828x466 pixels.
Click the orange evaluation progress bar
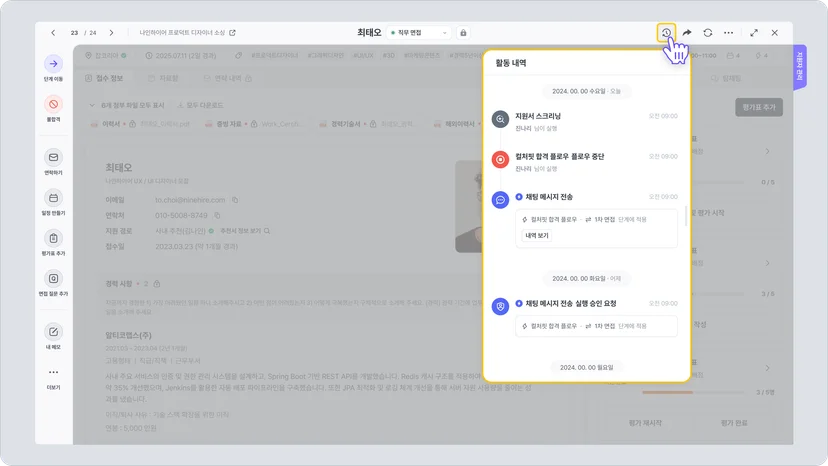[667, 393]
